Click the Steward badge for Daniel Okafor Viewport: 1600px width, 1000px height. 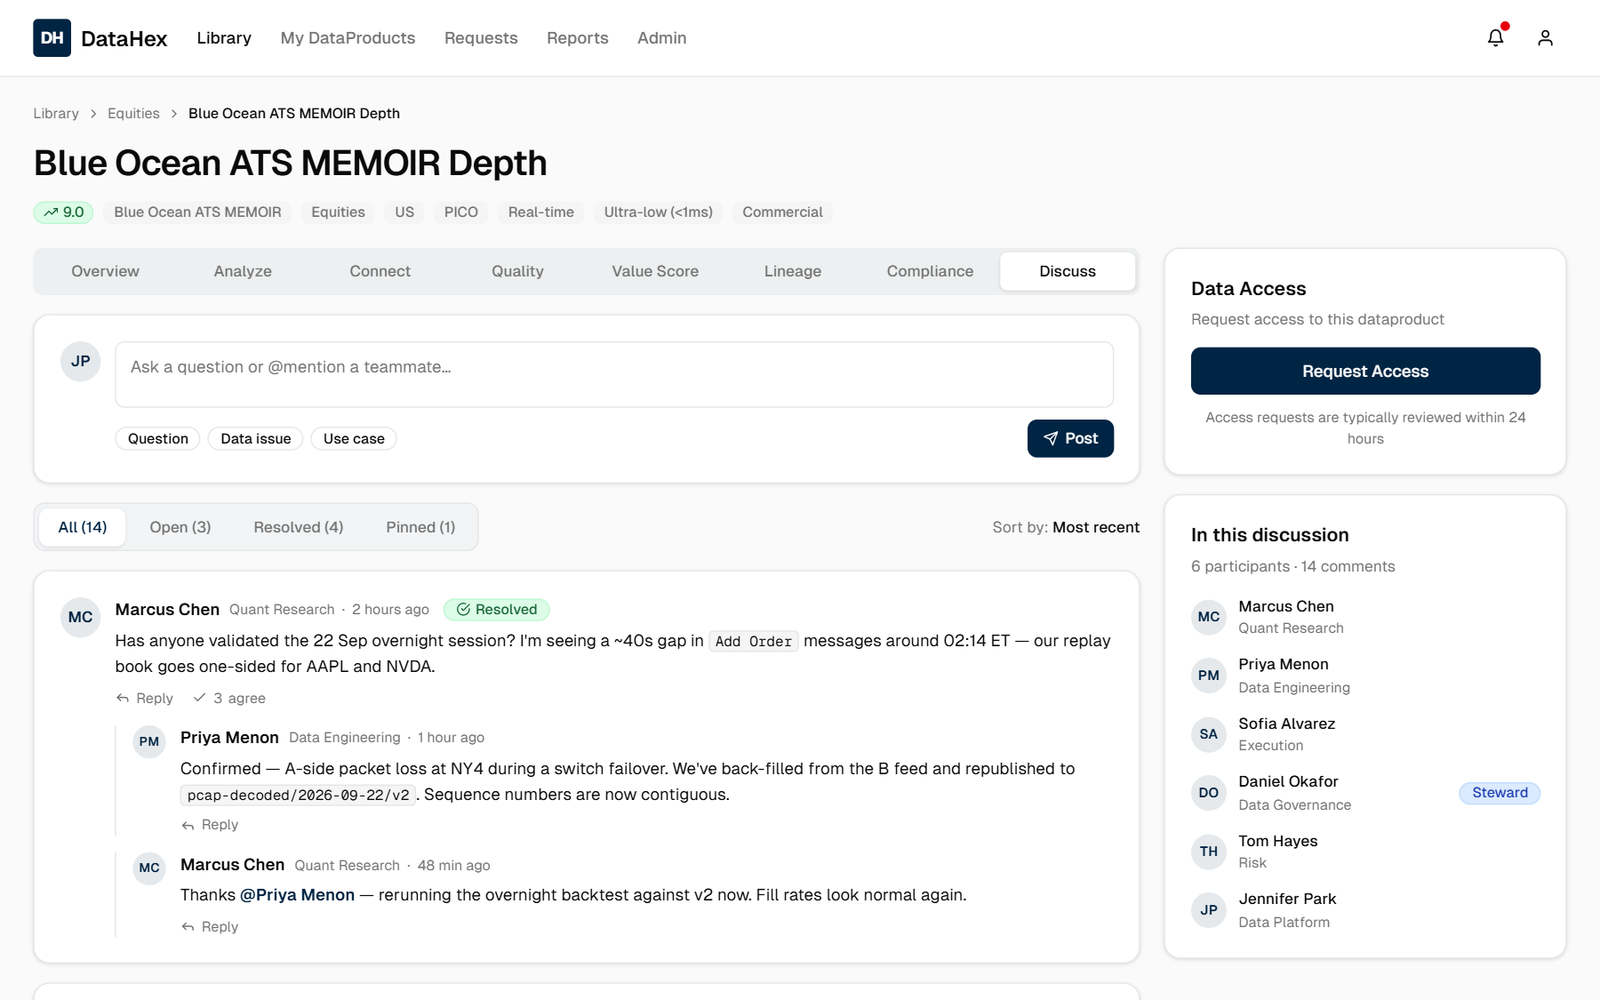pyautogui.click(x=1499, y=792)
